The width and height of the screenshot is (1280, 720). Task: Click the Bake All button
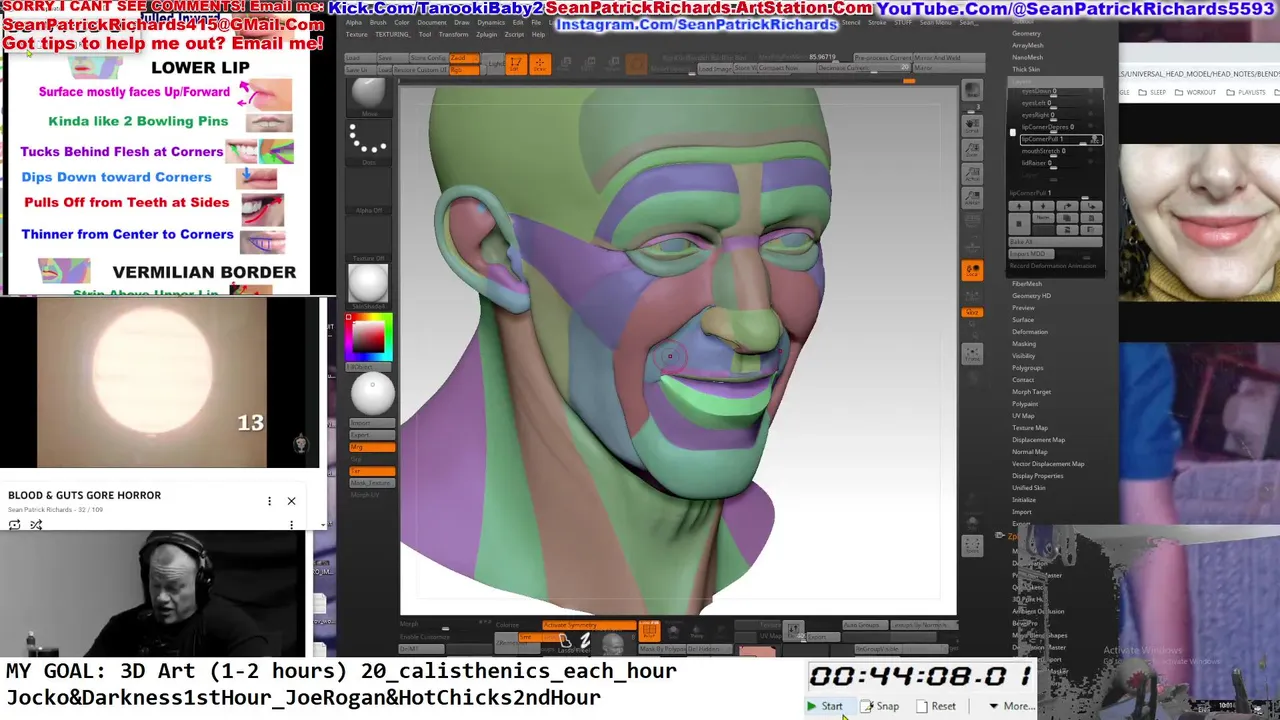[x=1055, y=242]
